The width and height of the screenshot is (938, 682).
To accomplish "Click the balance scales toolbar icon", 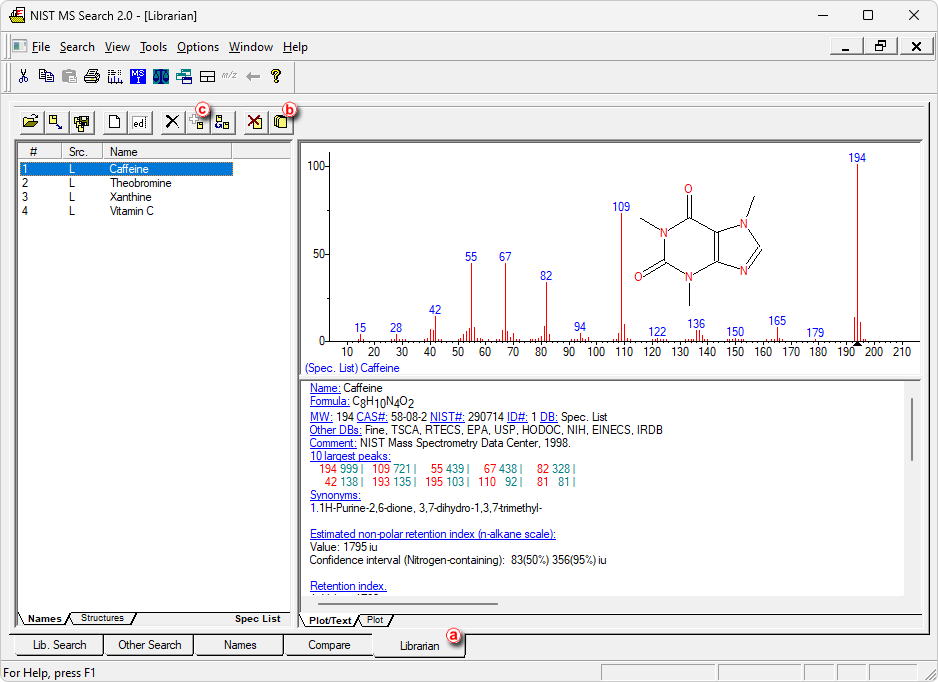I will [161, 76].
